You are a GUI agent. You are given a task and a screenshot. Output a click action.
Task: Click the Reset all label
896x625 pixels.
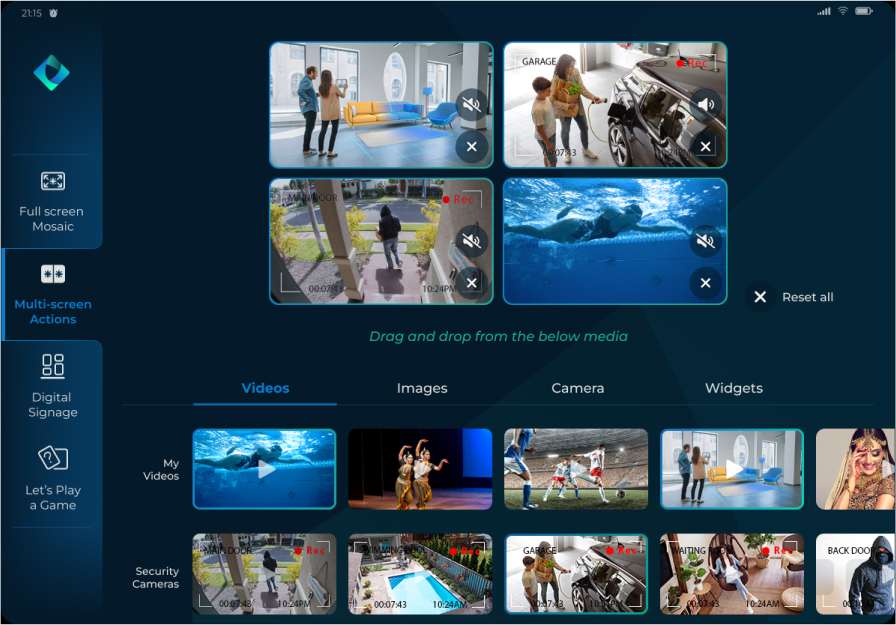[x=807, y=297]
